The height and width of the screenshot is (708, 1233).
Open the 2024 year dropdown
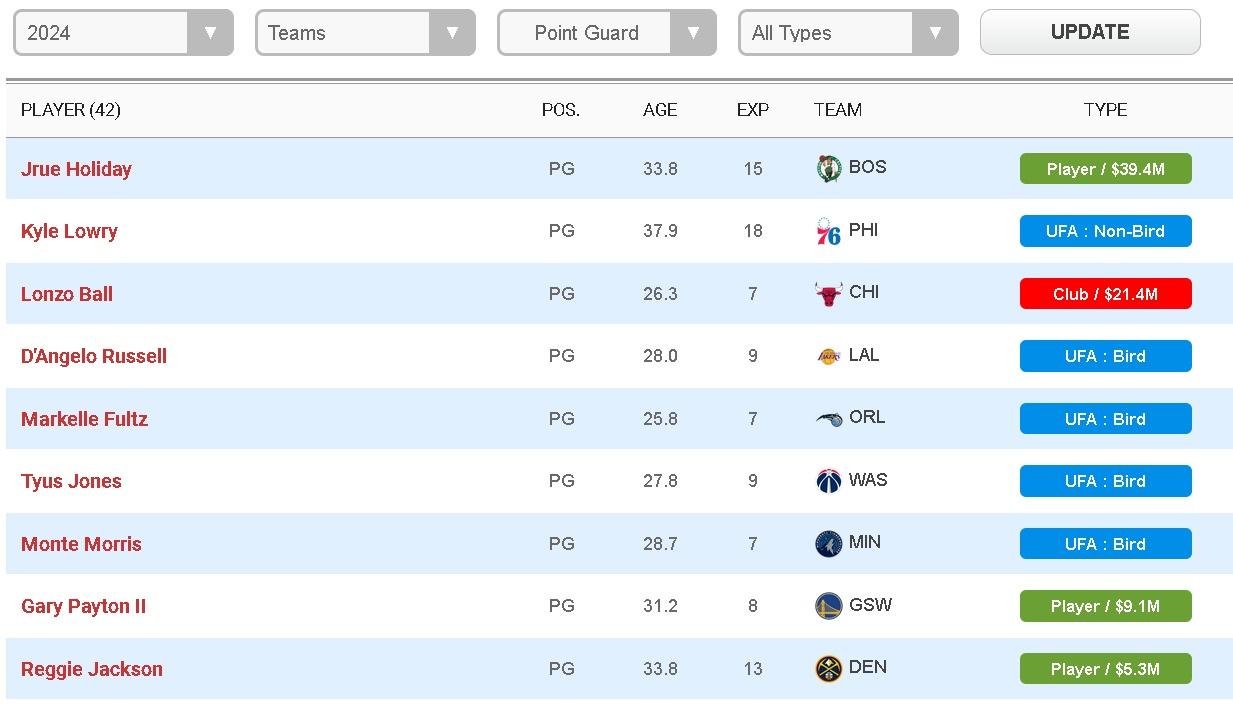pyautogui.click(x=123, y=33)
